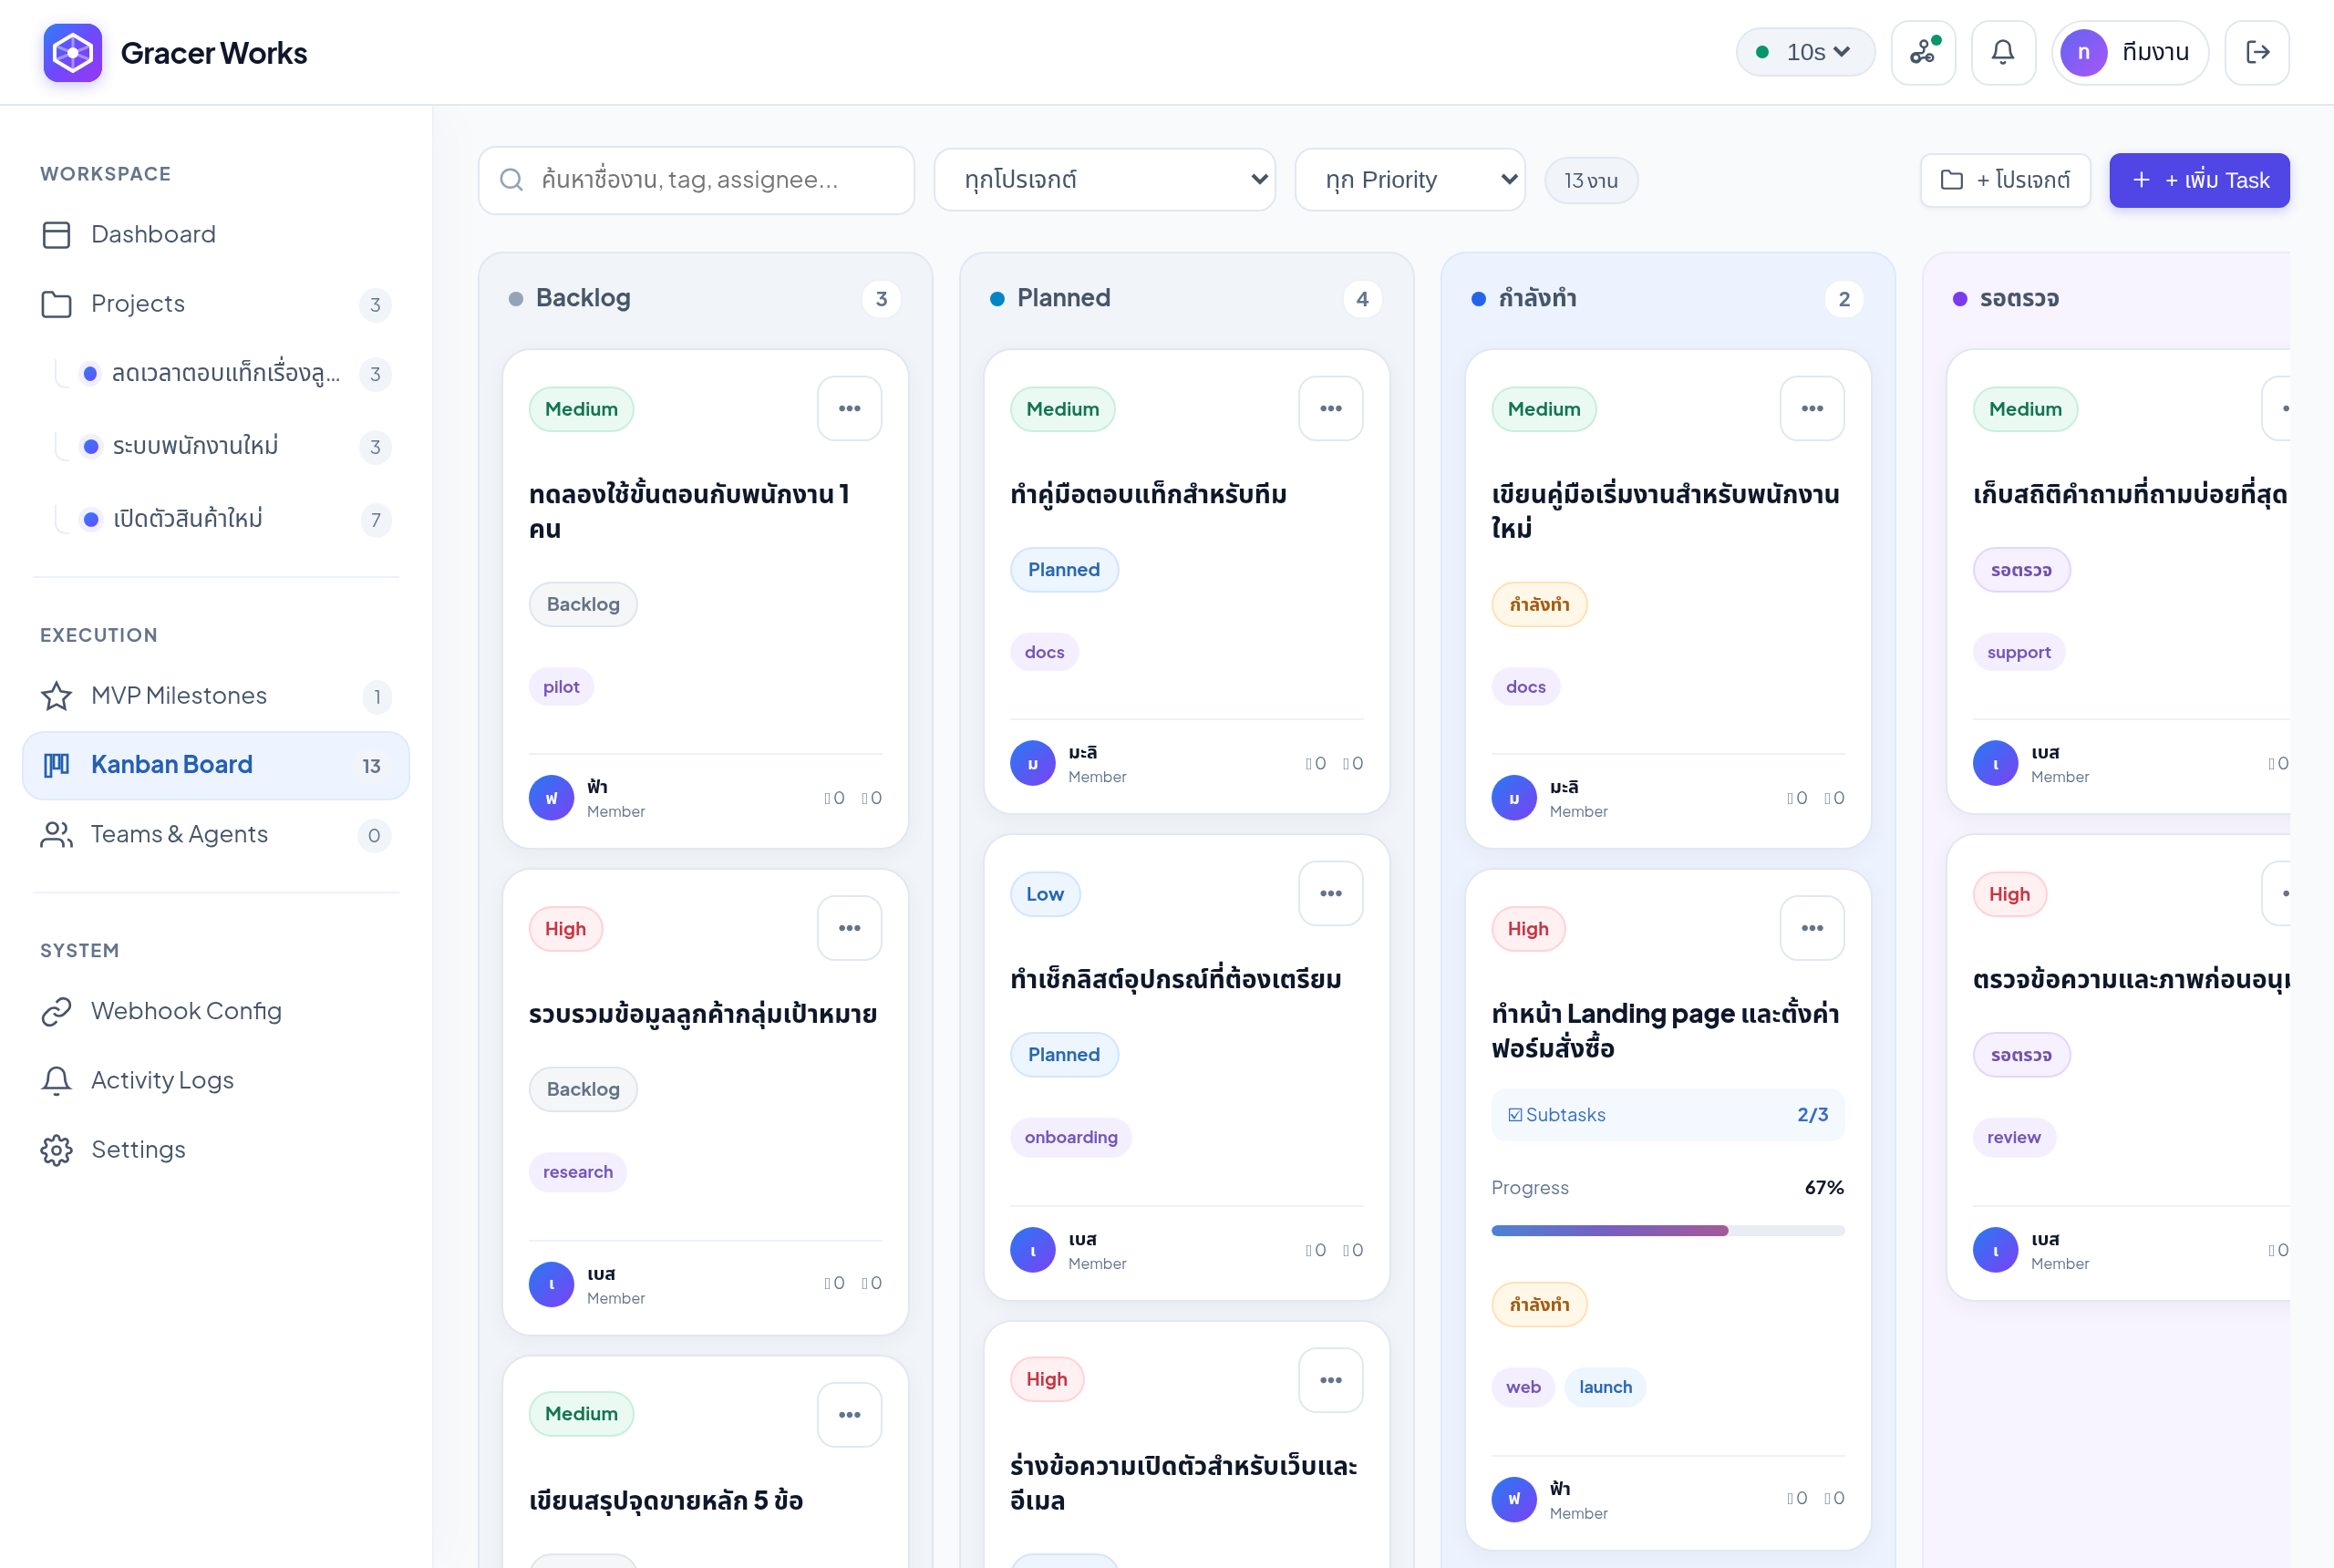2334x1568 pixels.
Task: Open more options on ทำคู่มือตอบแท็กสำหรับทีม card
Action: pyautogui.click(x=1330, y=408)
